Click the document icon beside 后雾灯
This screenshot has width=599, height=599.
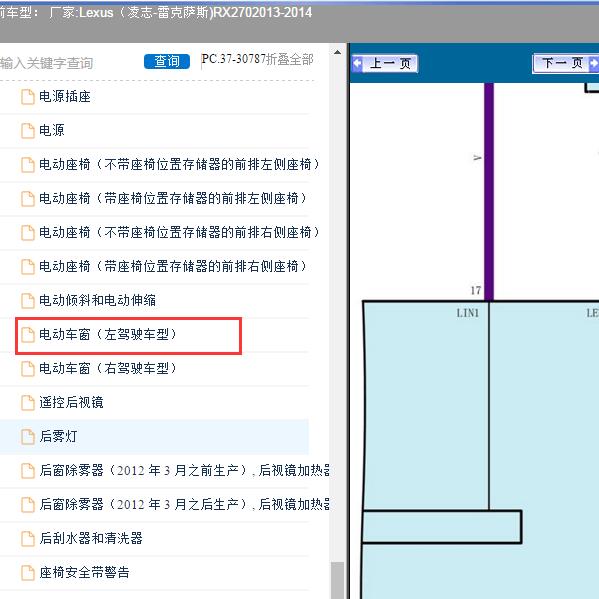[x=28, y=437]
